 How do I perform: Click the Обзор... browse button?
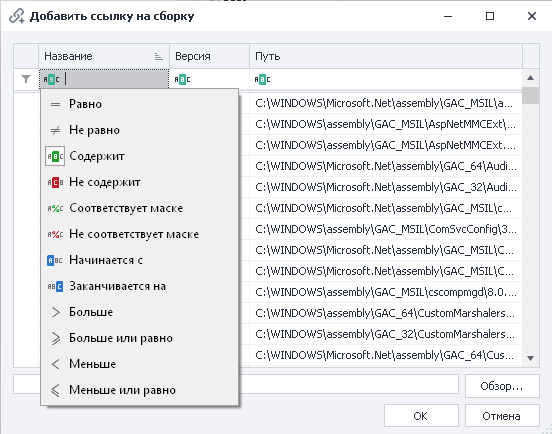(502, 386)
